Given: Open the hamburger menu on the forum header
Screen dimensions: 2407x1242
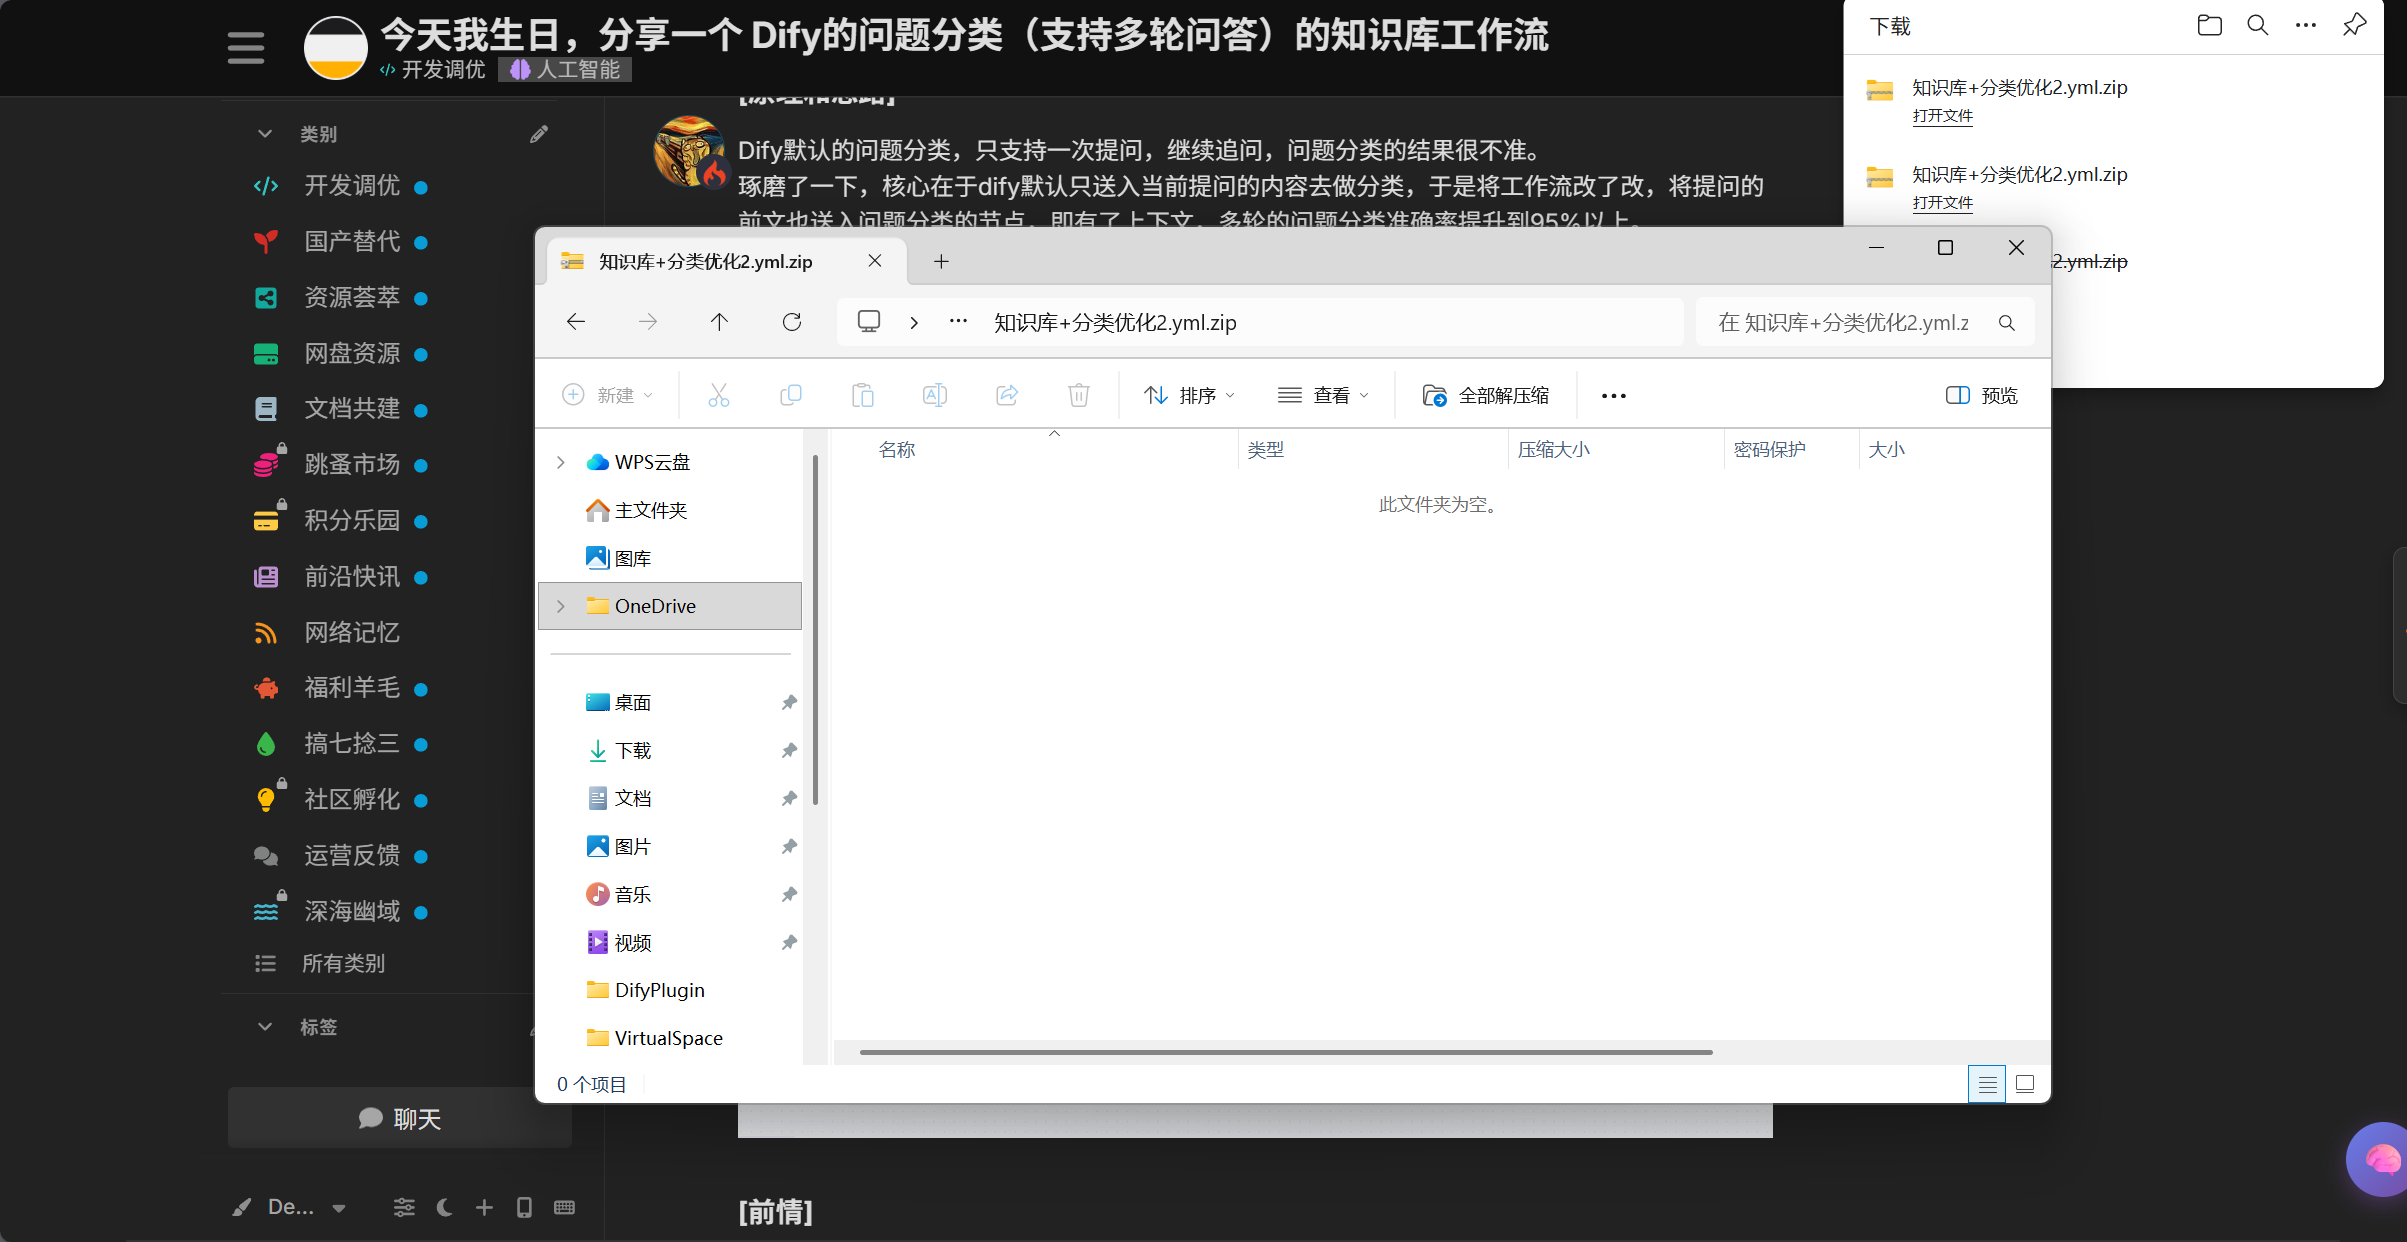Looking at the screenshot, I should coord(246,47).
